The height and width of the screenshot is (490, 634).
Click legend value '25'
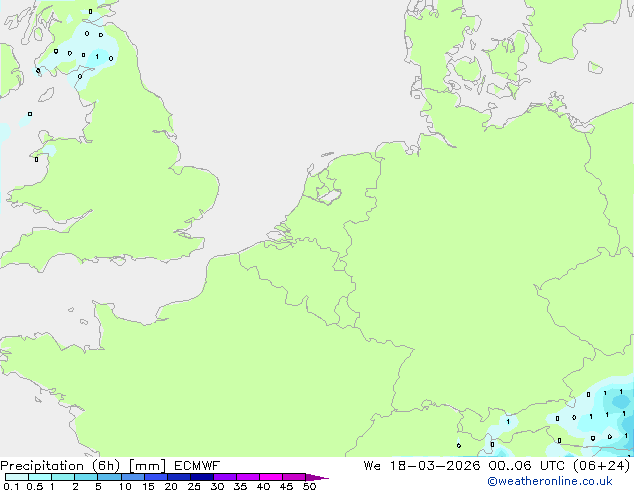point(194,486)
